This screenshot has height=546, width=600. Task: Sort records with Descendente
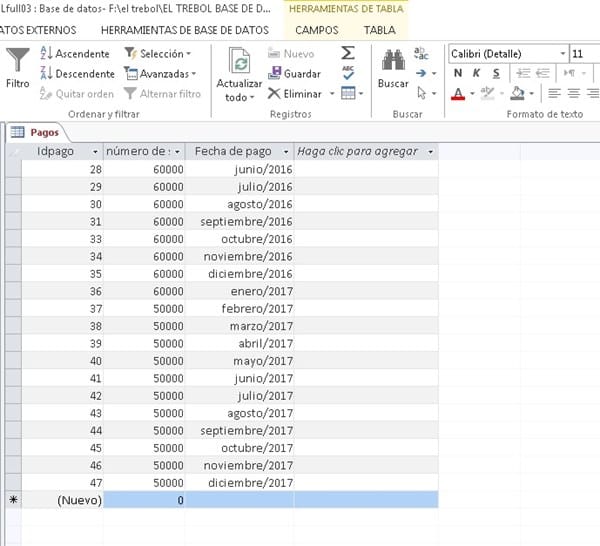76,73
